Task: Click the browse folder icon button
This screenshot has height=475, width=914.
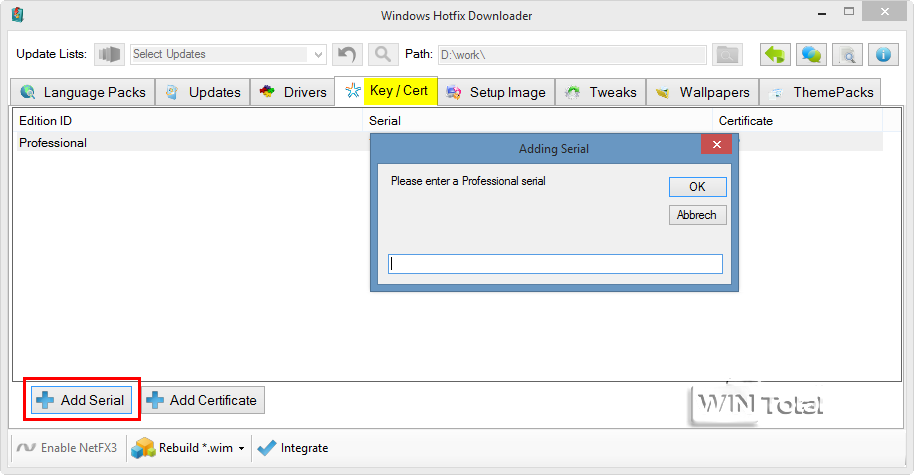Action: (x=726, y=54)
